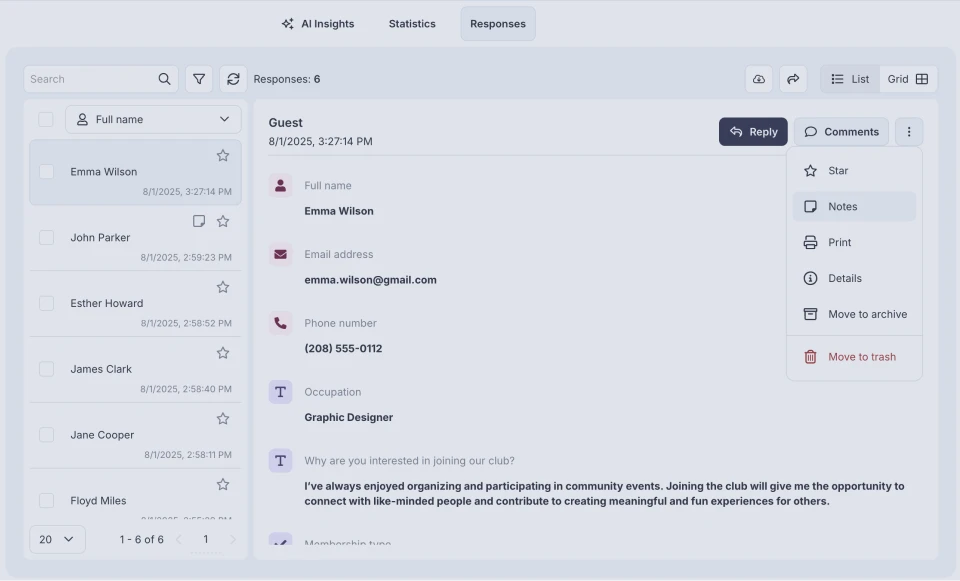Image resolution: width=960 pixels, height=581 pixels.
Task: Open the Comments panel
Action: 841,131
